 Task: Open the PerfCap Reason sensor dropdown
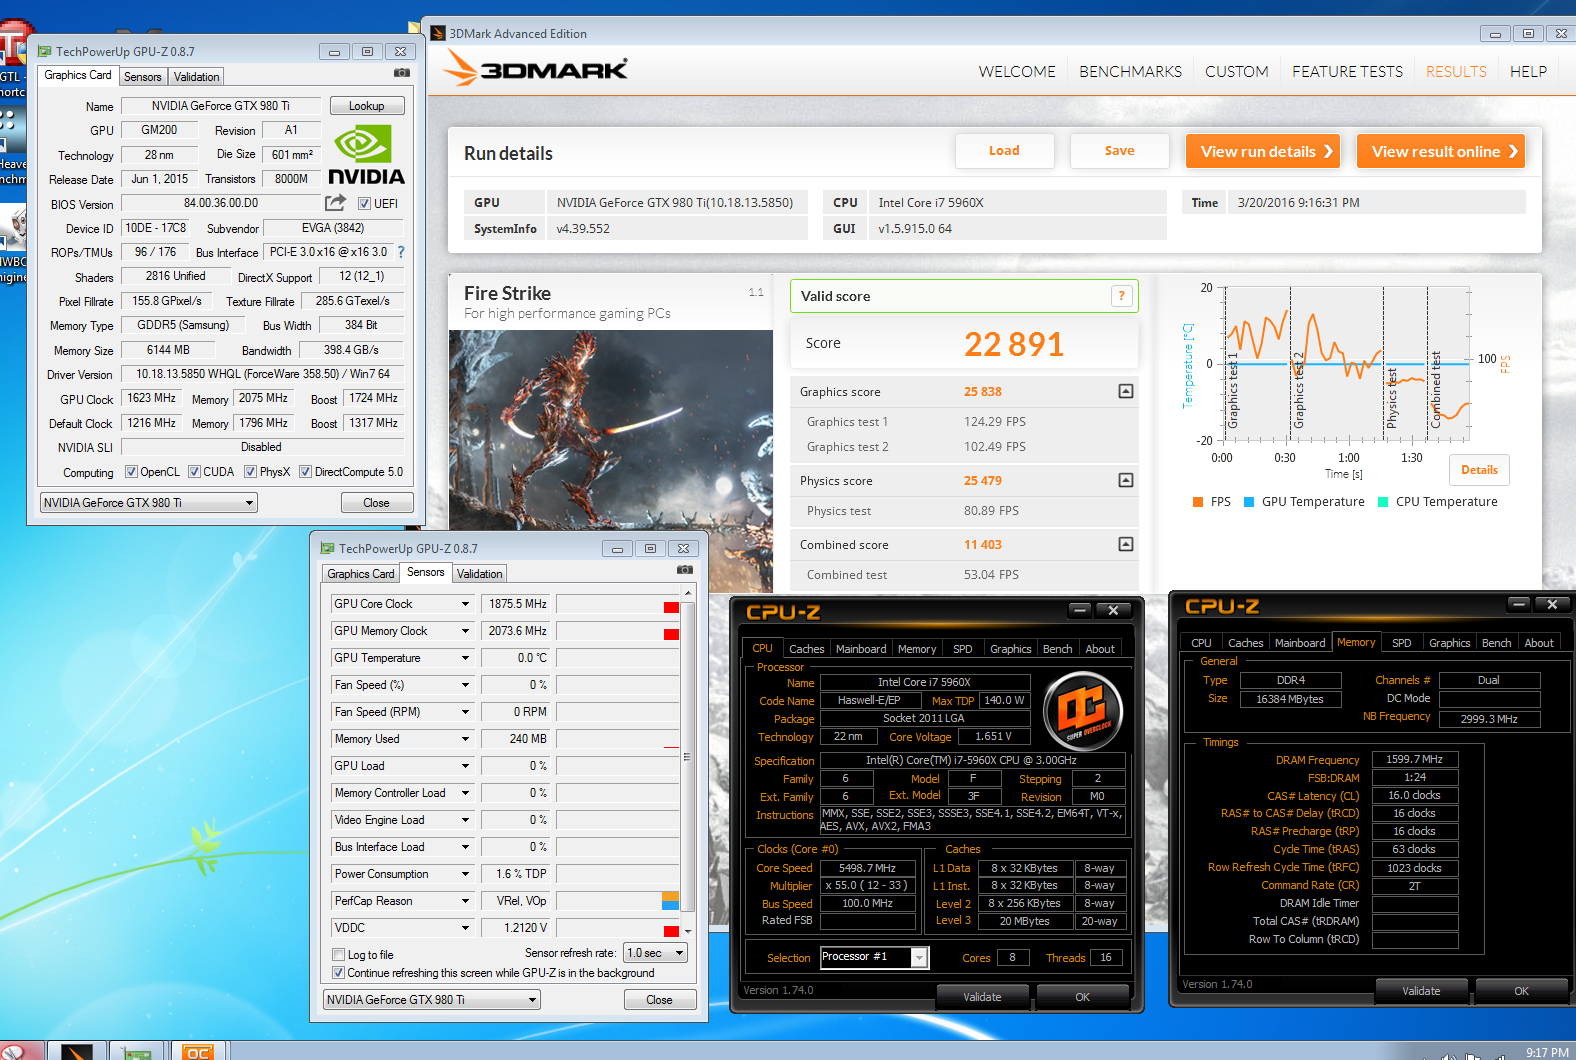pos(465,901)
